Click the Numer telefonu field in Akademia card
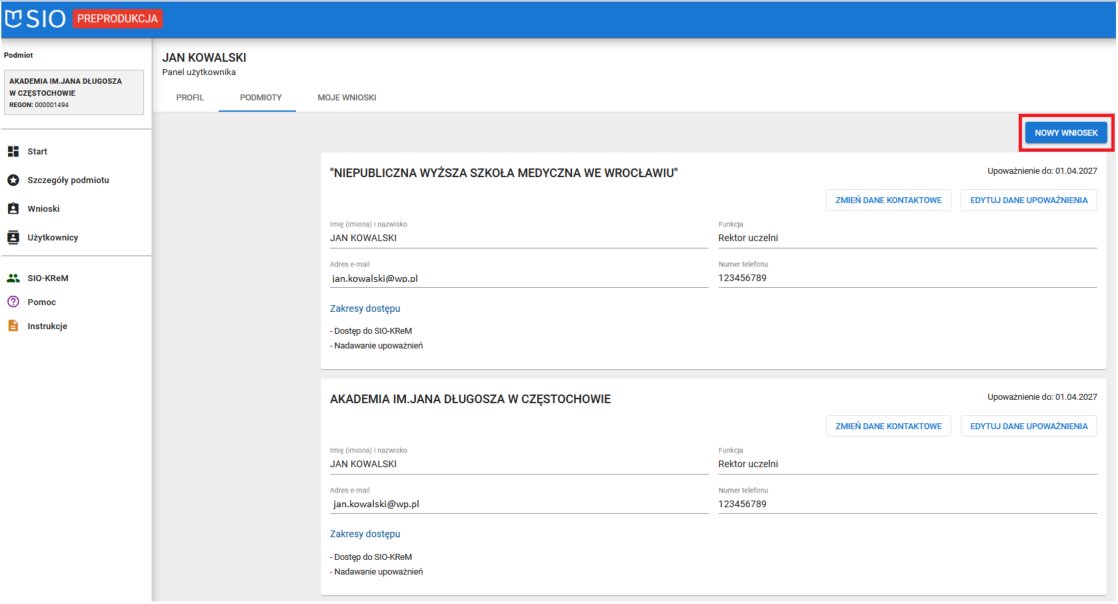1118x604 pixels. coord(907,505)
